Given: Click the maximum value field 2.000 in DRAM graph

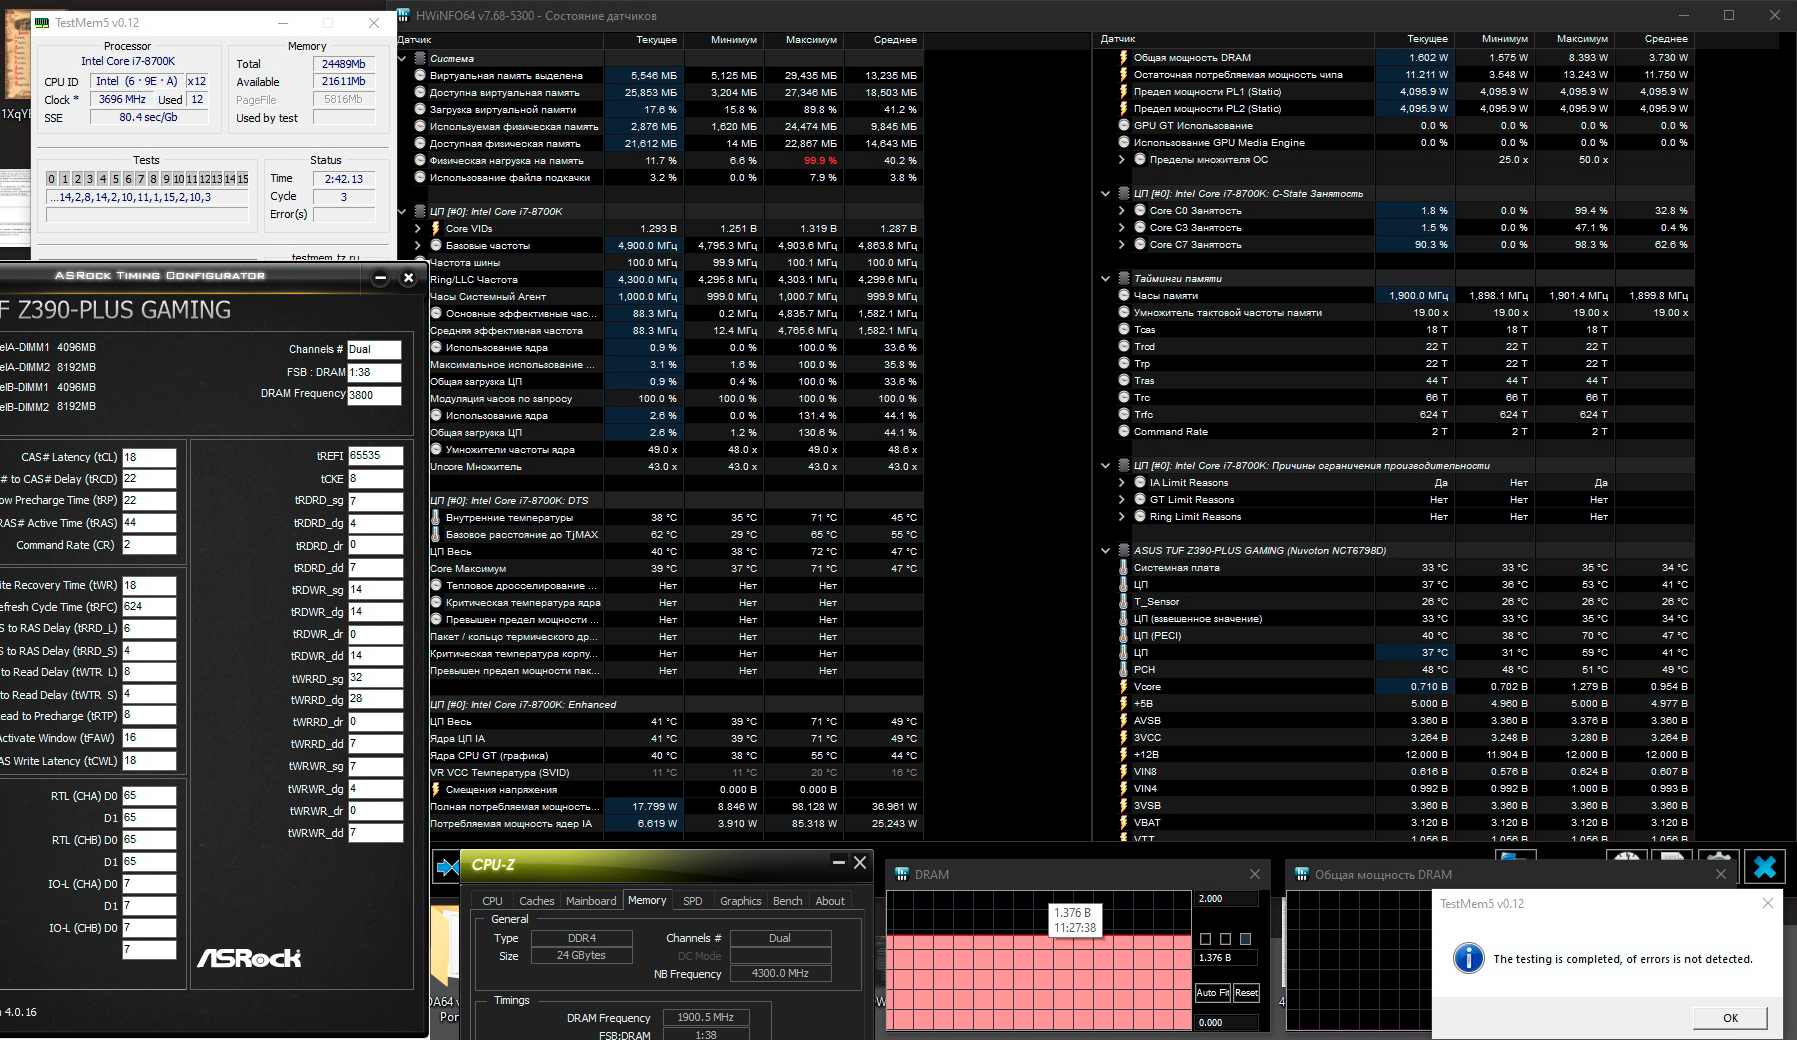Looking at the screenshot, I should coord(1227,899).
